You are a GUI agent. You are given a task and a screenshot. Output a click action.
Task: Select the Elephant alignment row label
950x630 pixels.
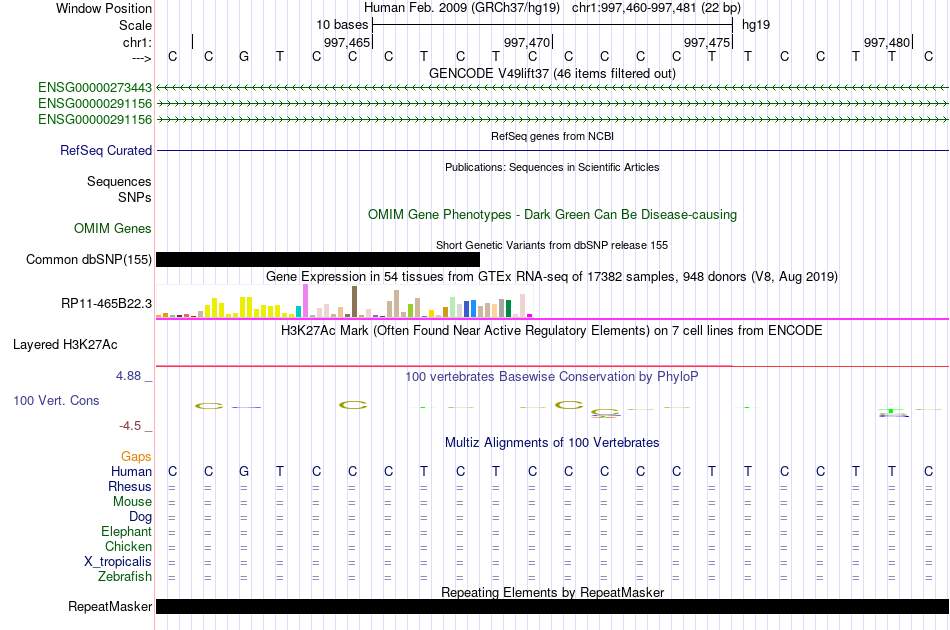[127, 531]
